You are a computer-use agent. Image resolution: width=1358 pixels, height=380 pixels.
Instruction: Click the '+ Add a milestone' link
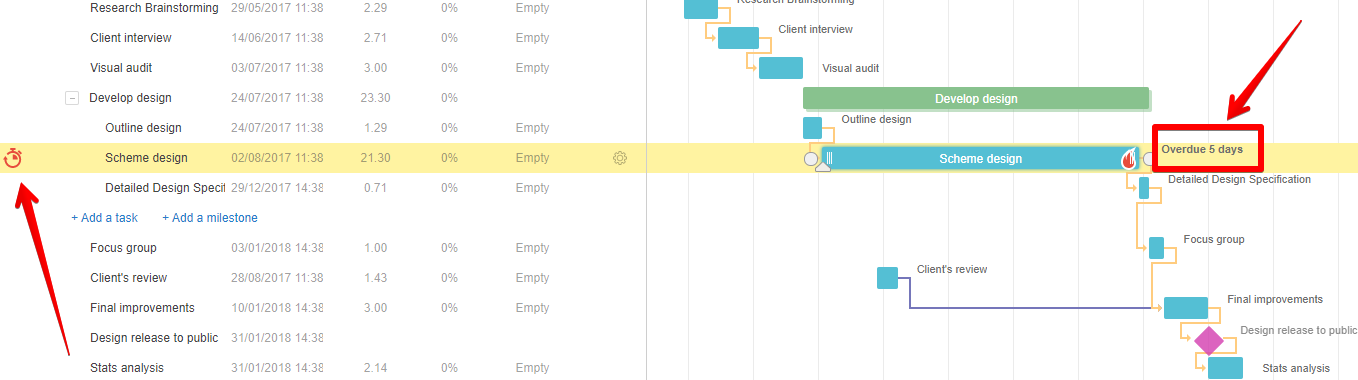(210, 217)
